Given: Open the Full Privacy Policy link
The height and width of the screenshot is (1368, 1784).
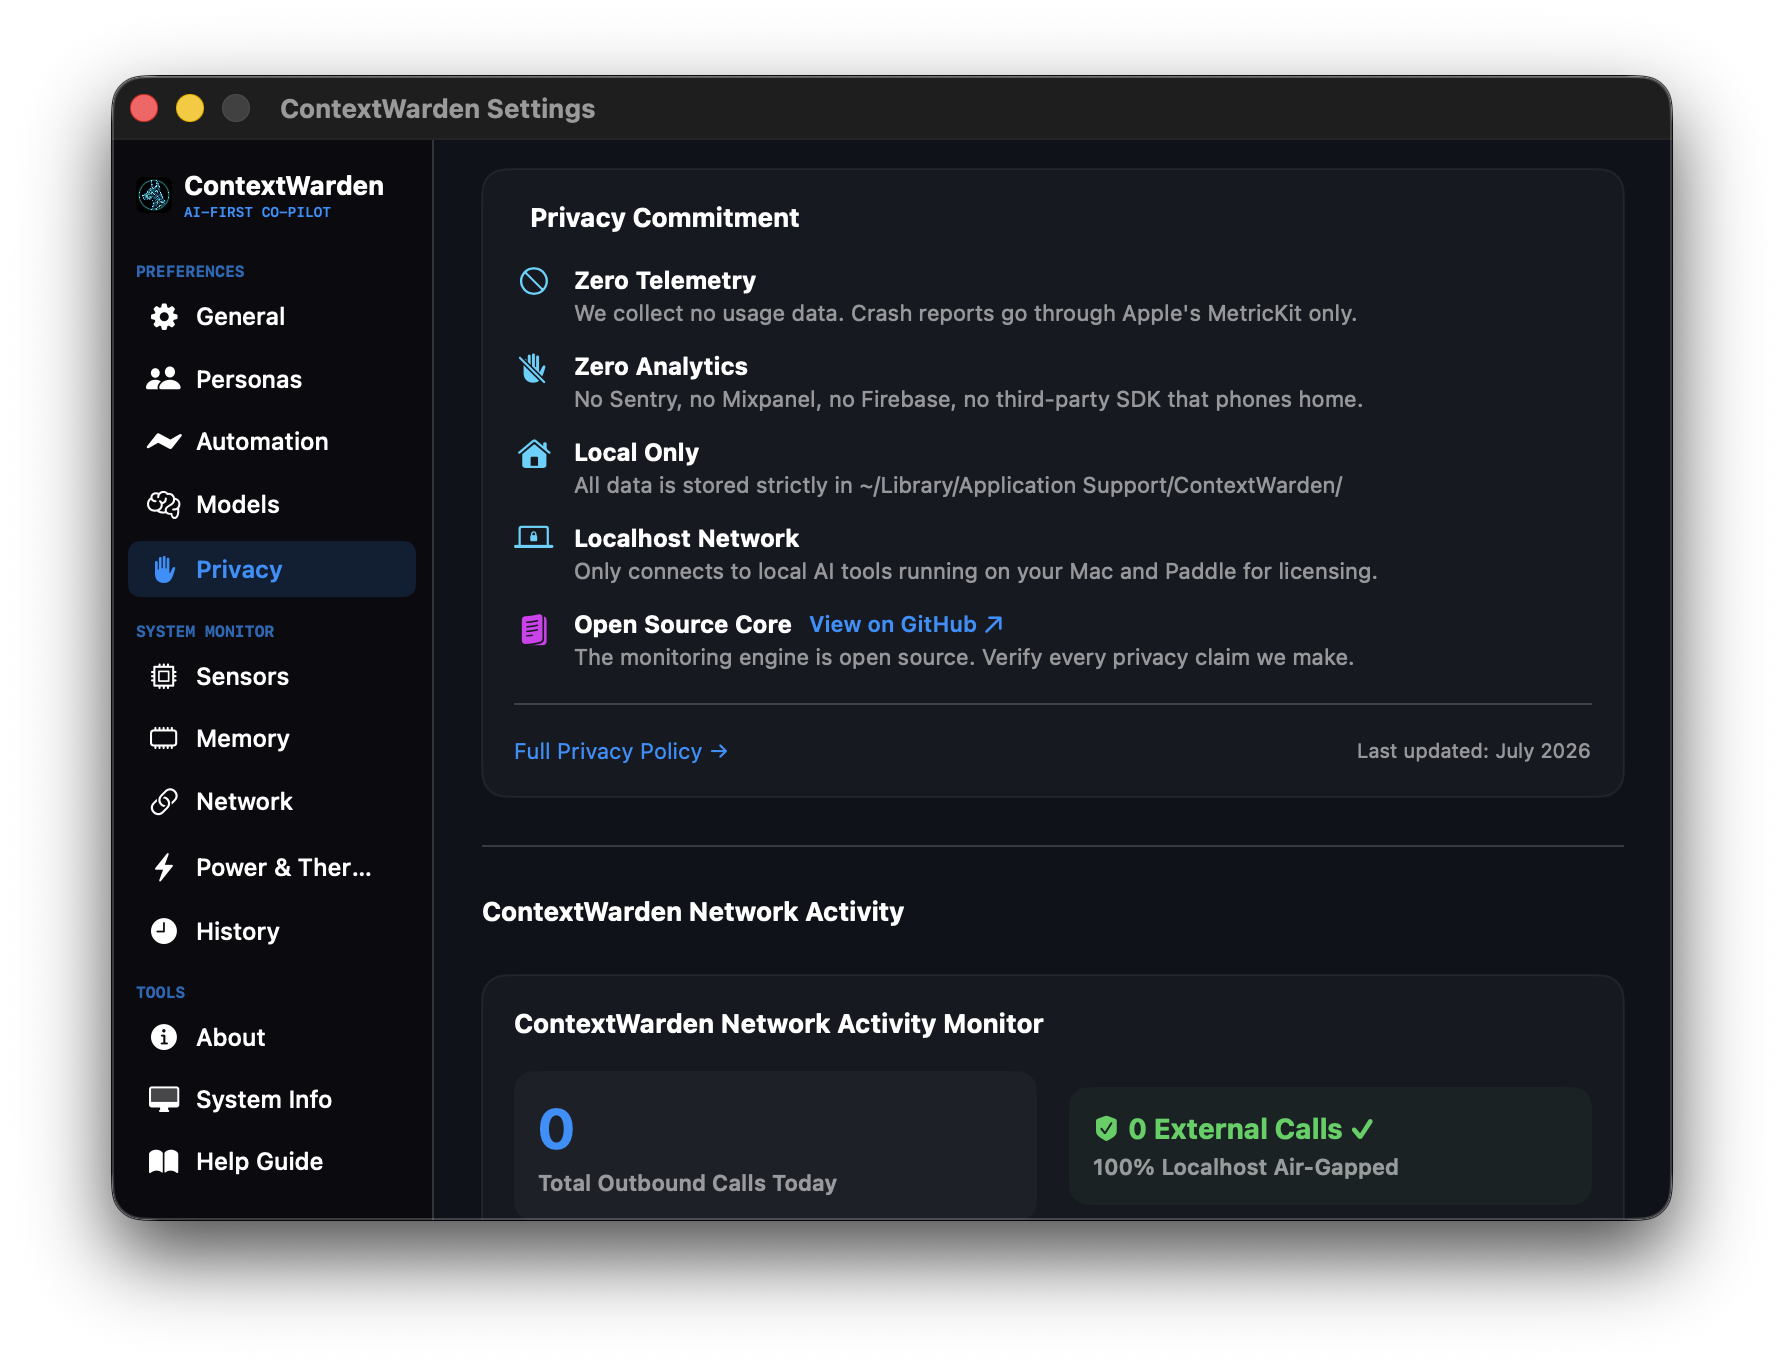Looking at the screenshot, I should pyautogui.click(x=621, y=751).
